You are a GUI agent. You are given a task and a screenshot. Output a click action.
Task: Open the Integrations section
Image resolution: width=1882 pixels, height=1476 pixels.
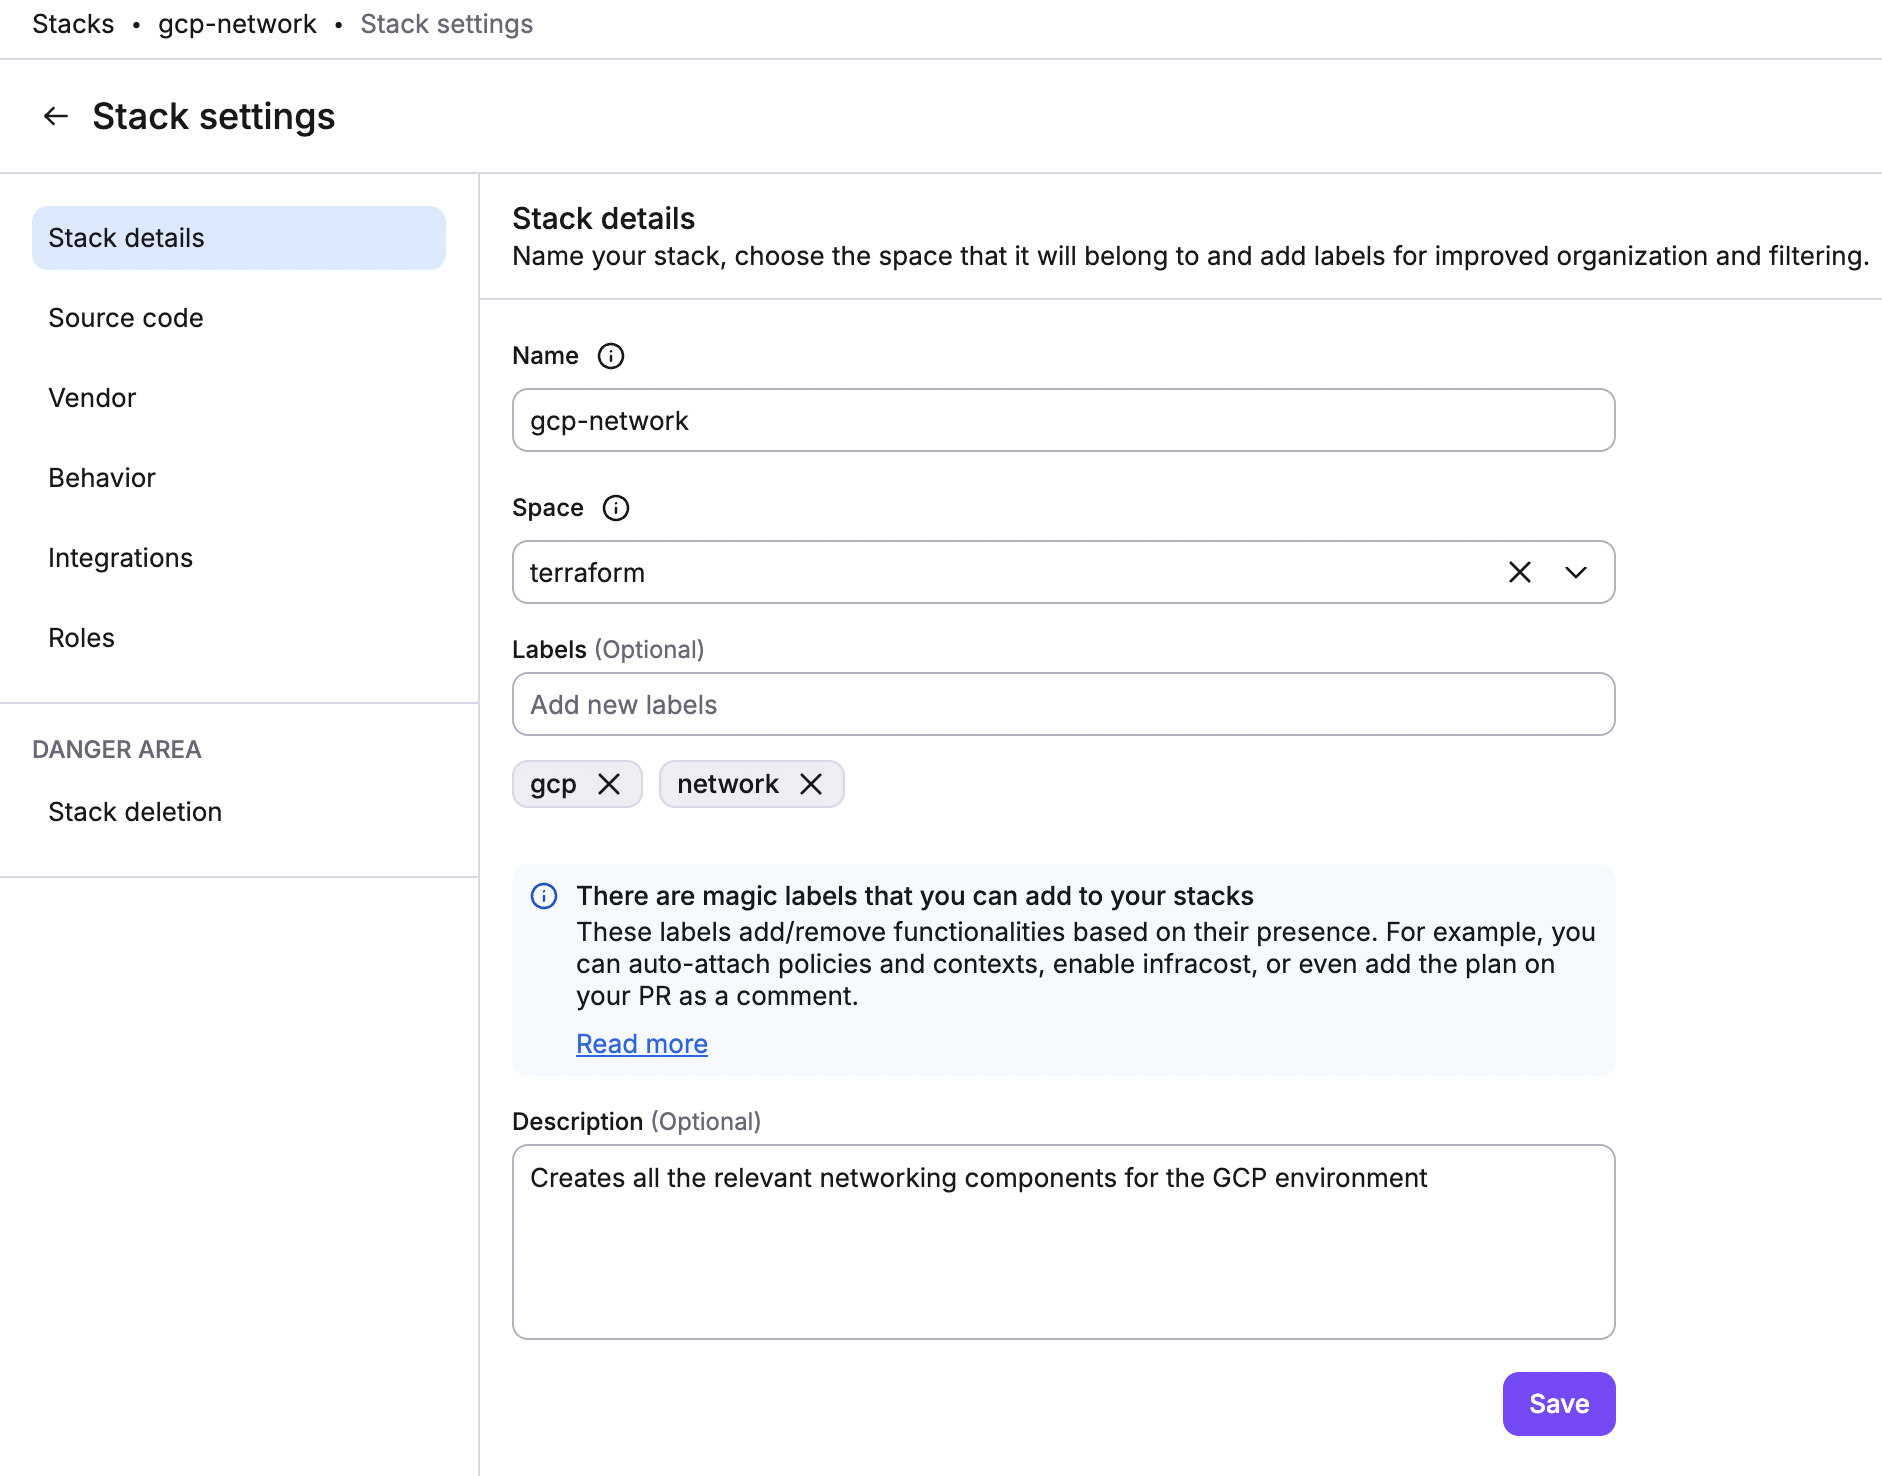[120, 558]
